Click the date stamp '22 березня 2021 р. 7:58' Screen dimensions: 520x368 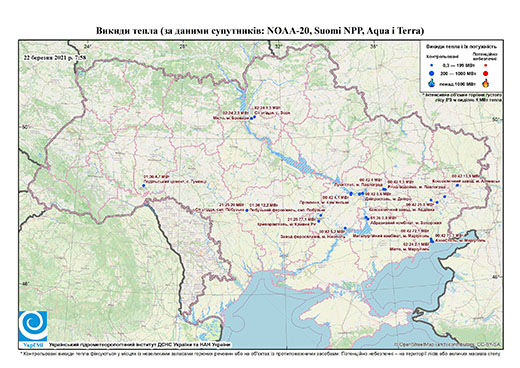(55, 57)
